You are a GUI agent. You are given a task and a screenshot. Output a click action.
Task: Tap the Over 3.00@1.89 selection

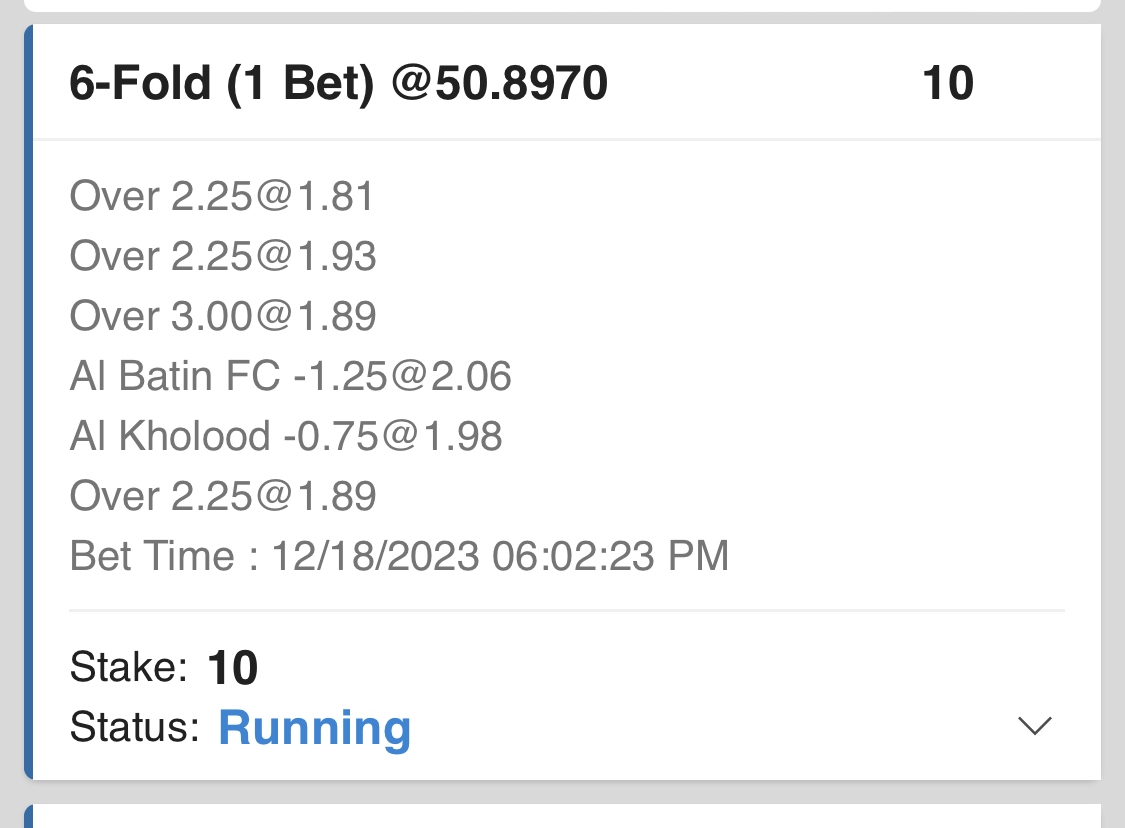click(223, 317)
